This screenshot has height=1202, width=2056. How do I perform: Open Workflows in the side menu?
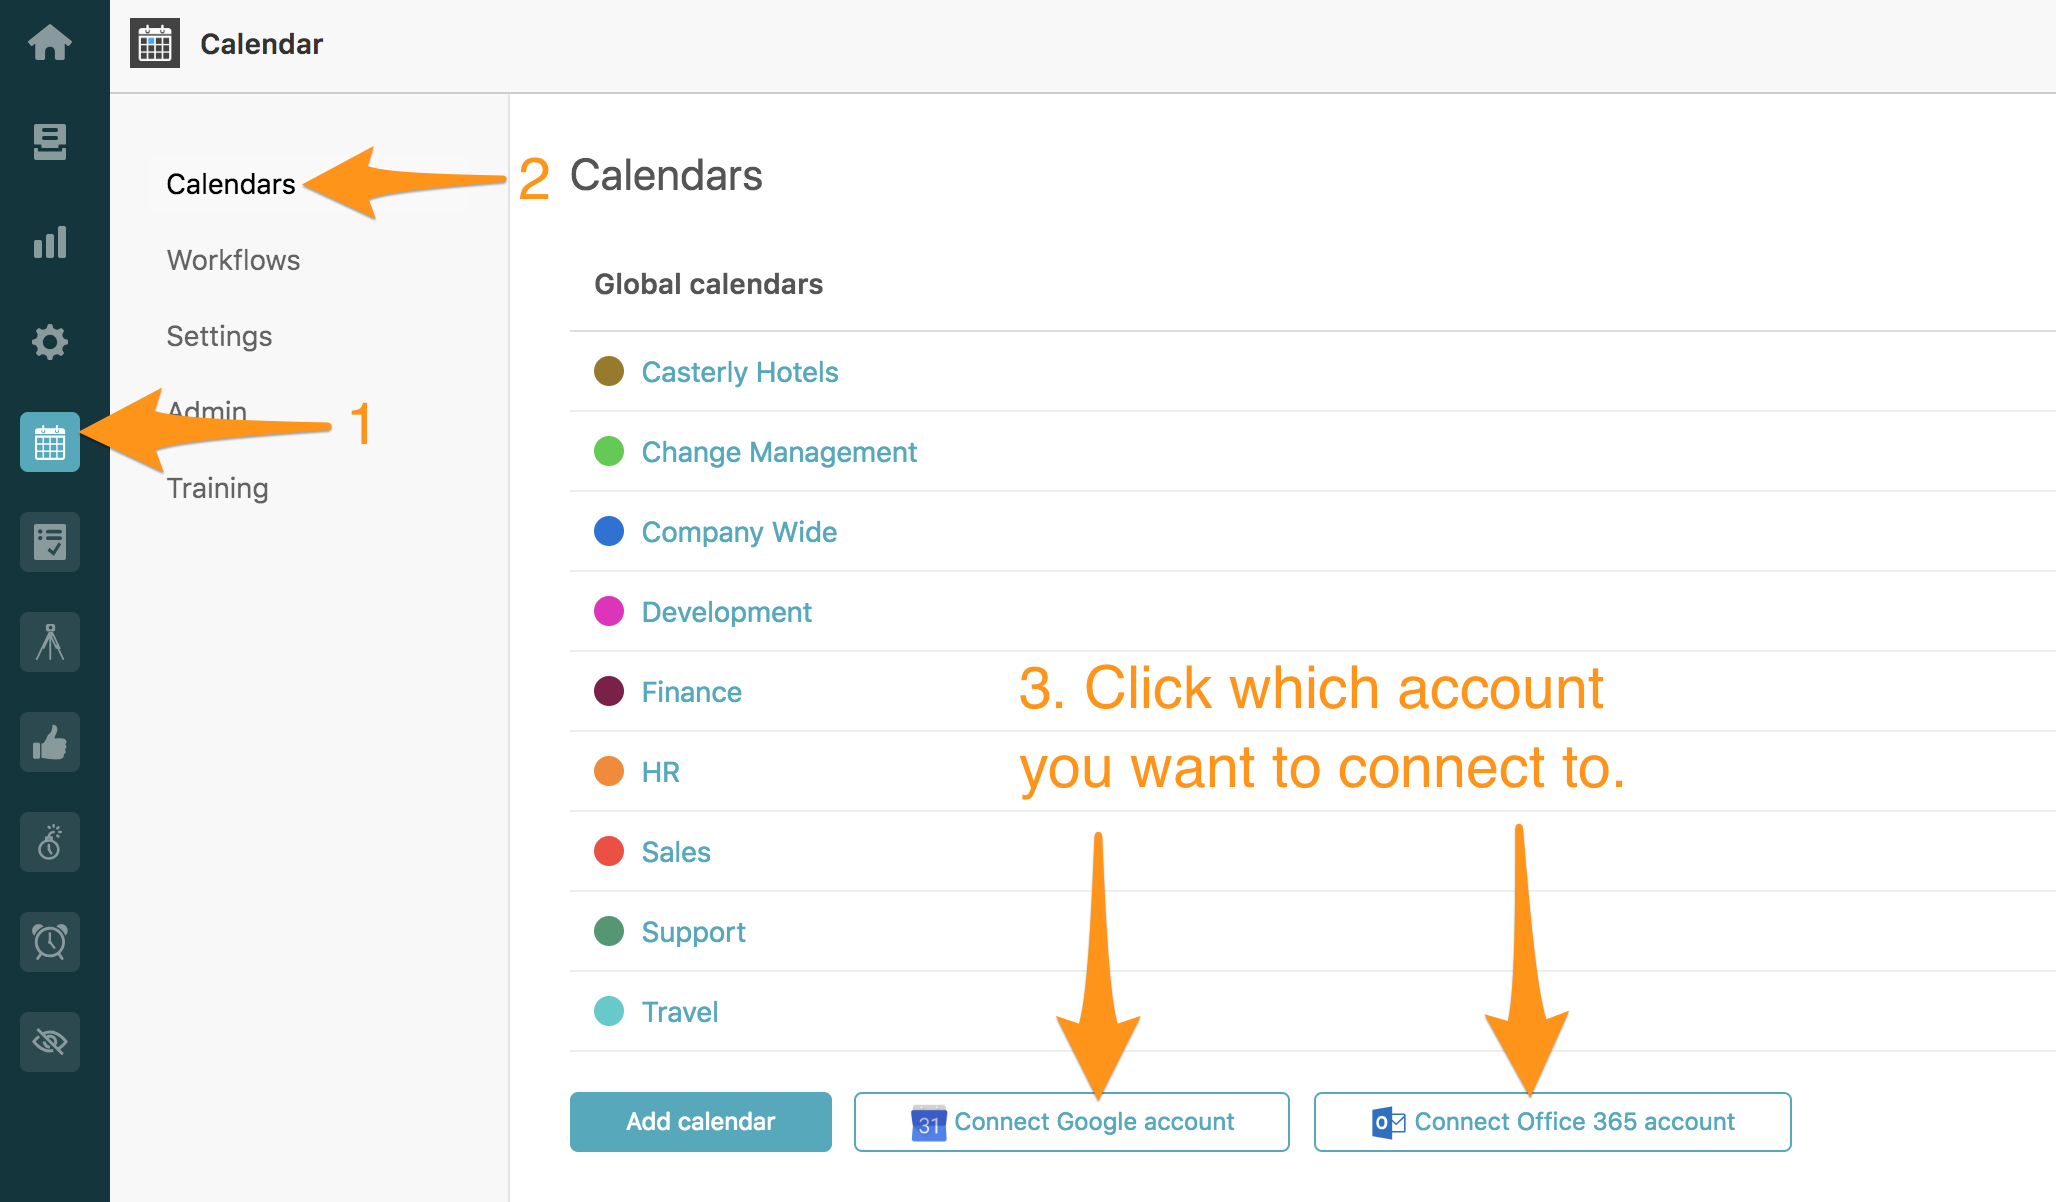tap(233, 260)
